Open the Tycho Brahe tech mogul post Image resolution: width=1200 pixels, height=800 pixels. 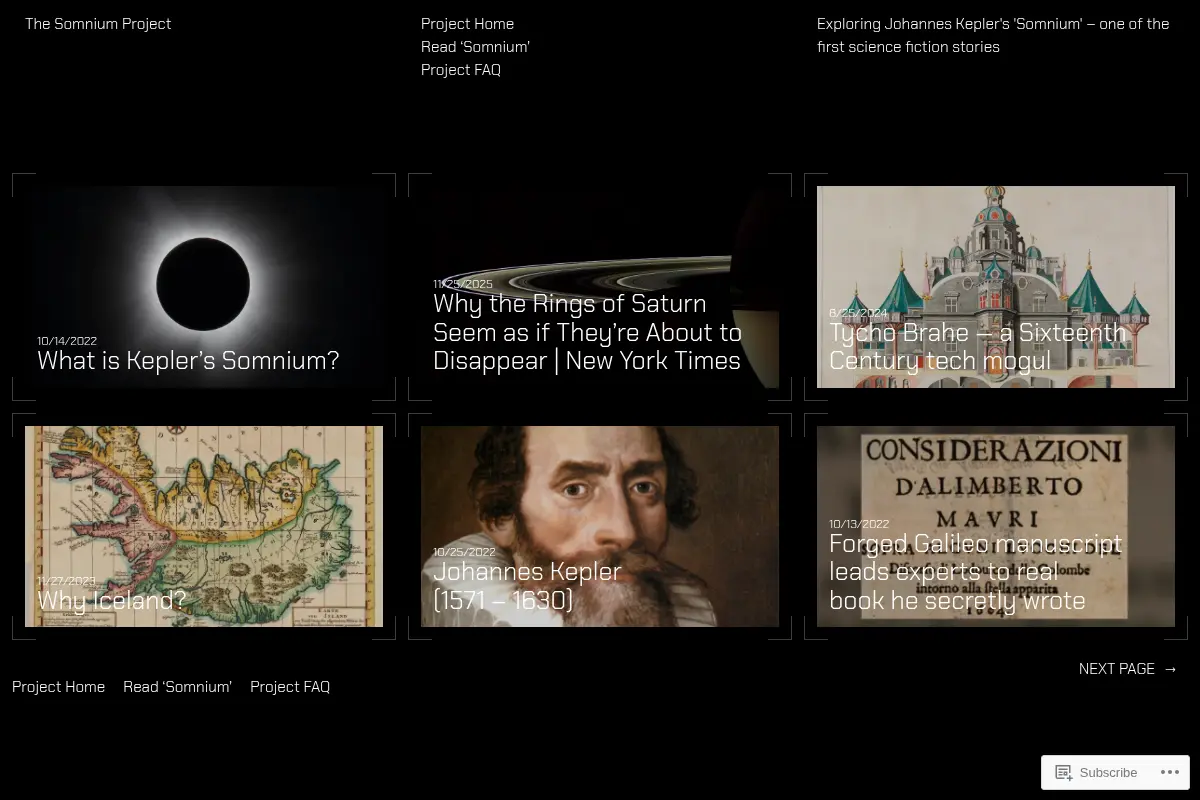(977, 346)
